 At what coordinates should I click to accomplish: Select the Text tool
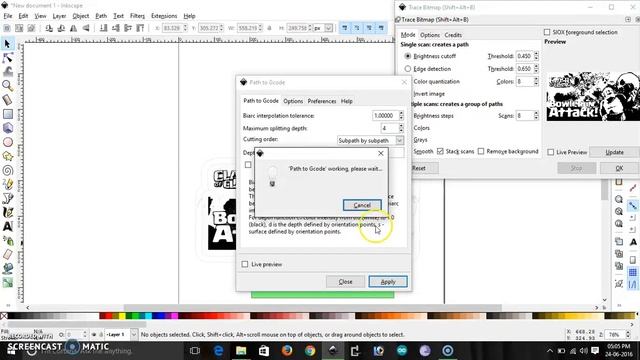coord(7,227)
